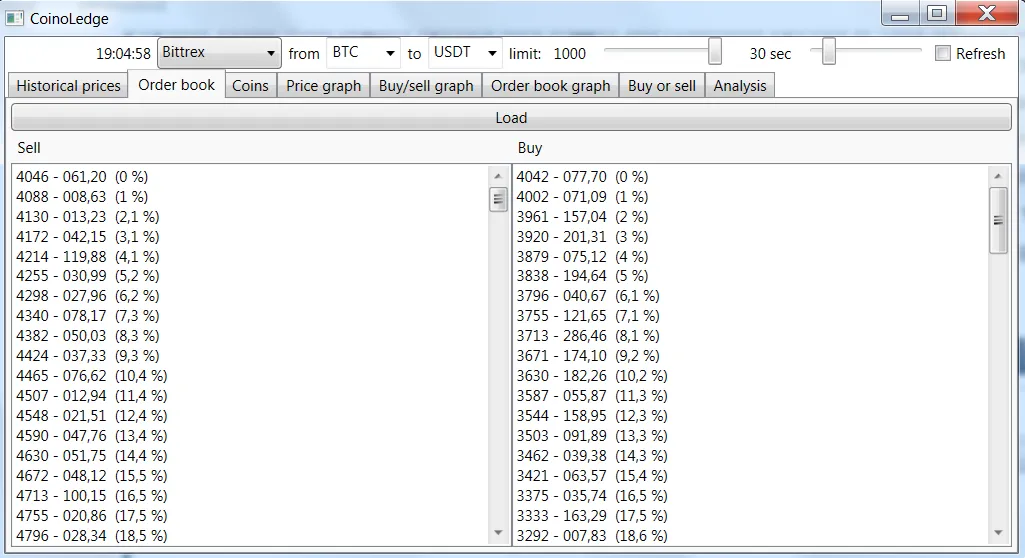
Task: Click the Buy list scroll down arrow
Action: click(998, 533)
